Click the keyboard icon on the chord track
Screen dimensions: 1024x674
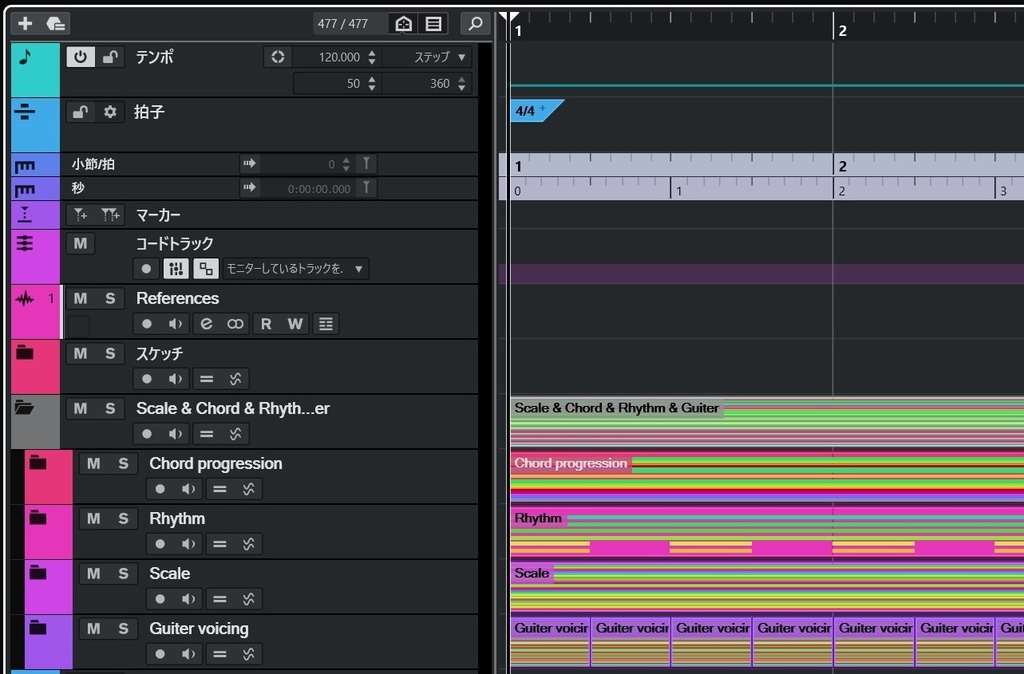click(176, 268)
